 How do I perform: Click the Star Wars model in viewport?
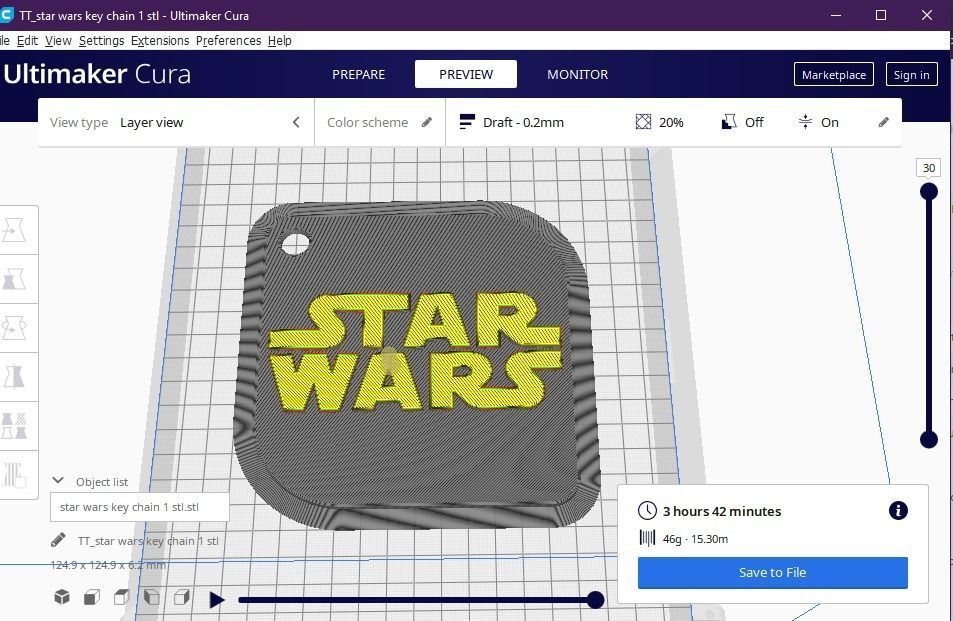point(416,365)
